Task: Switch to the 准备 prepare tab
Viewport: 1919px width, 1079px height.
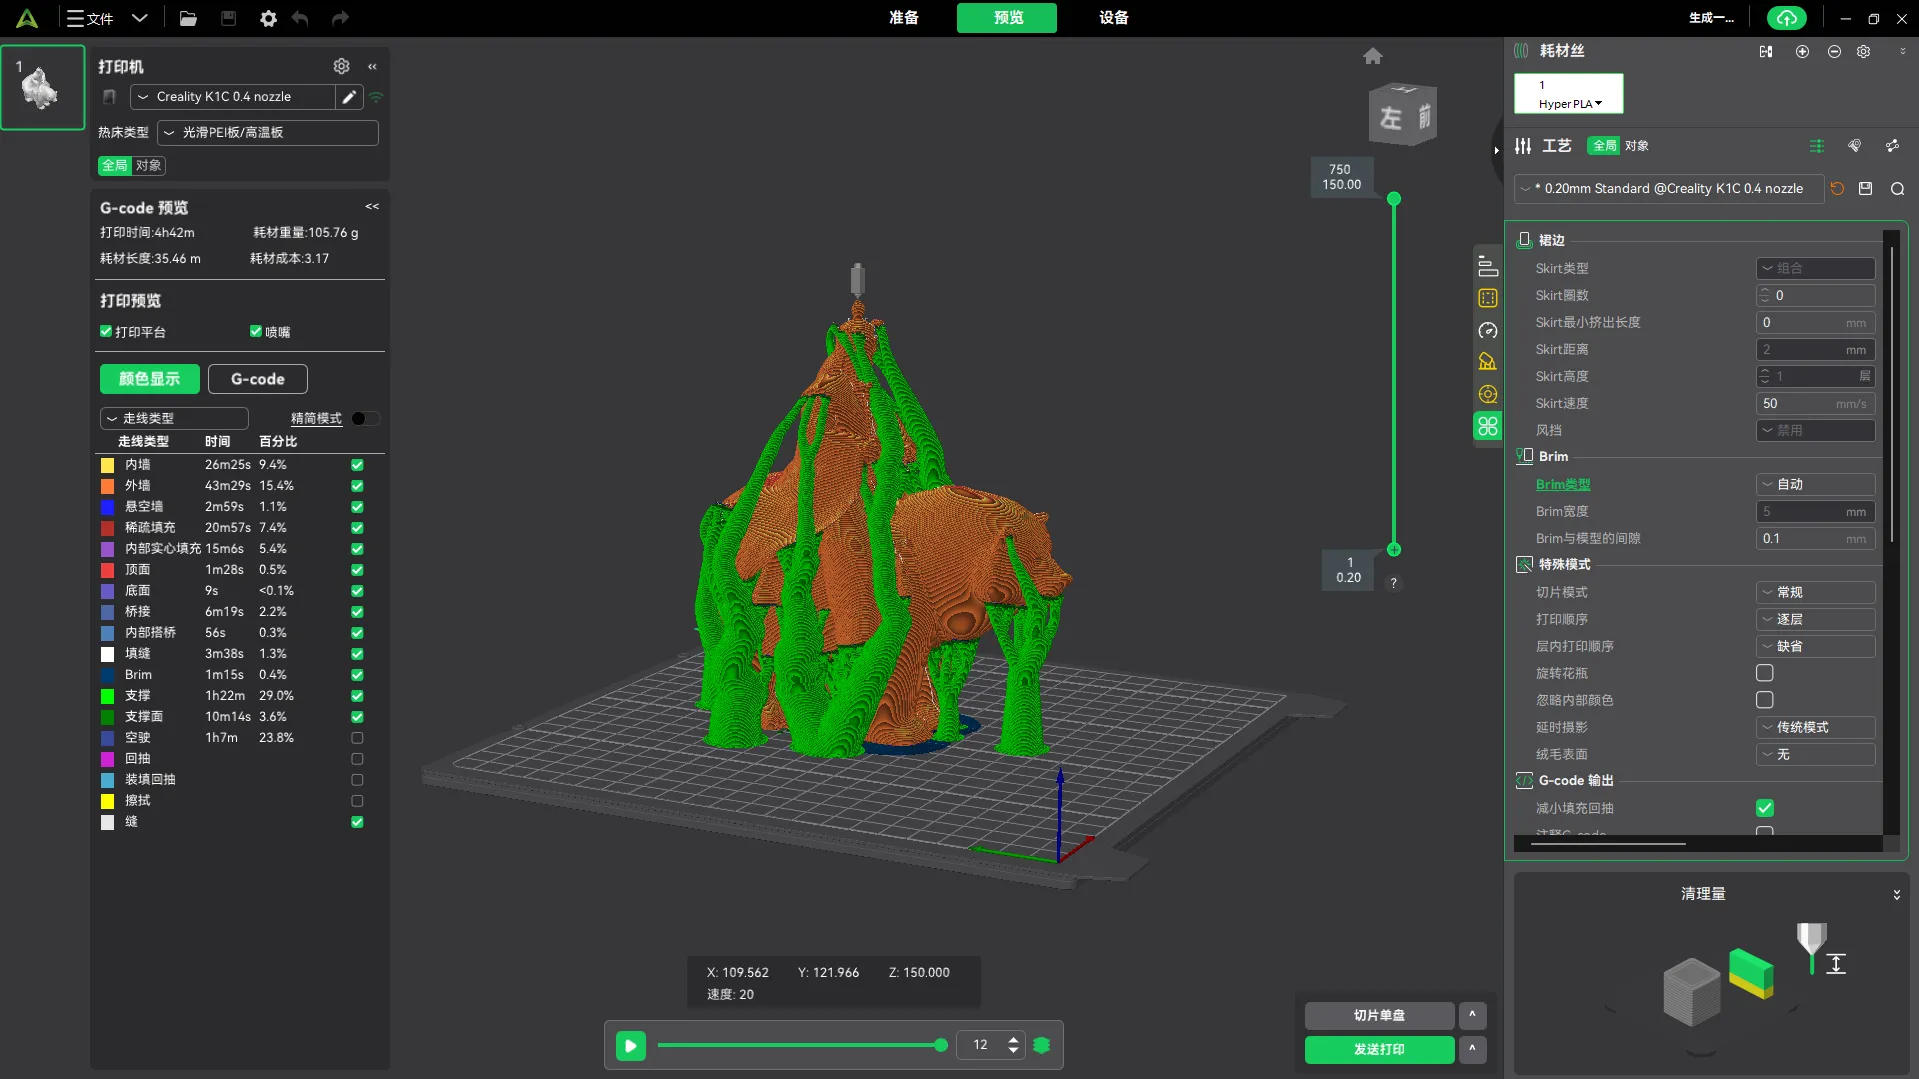Action: tap(903, 18)
